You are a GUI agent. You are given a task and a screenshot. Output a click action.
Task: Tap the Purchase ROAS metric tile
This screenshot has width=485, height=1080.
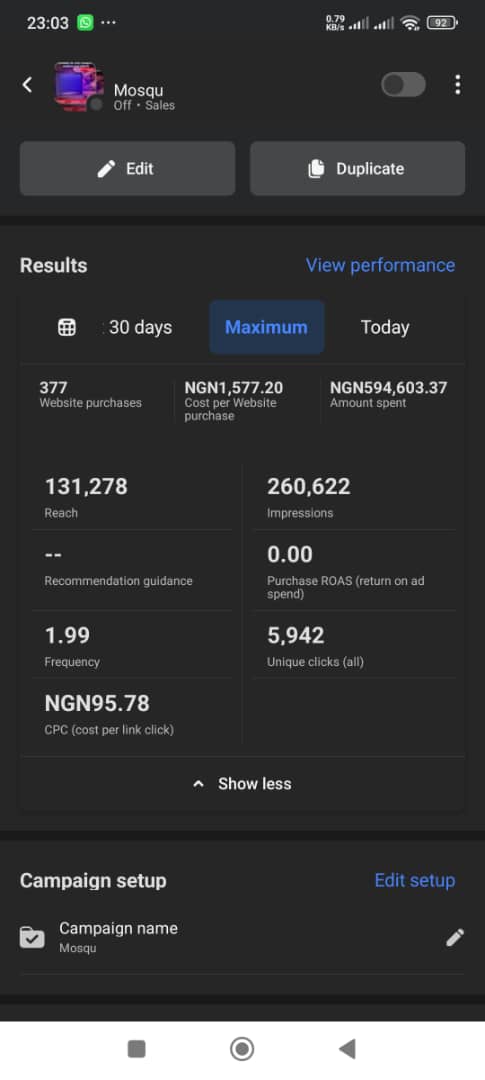pos(355,571)
